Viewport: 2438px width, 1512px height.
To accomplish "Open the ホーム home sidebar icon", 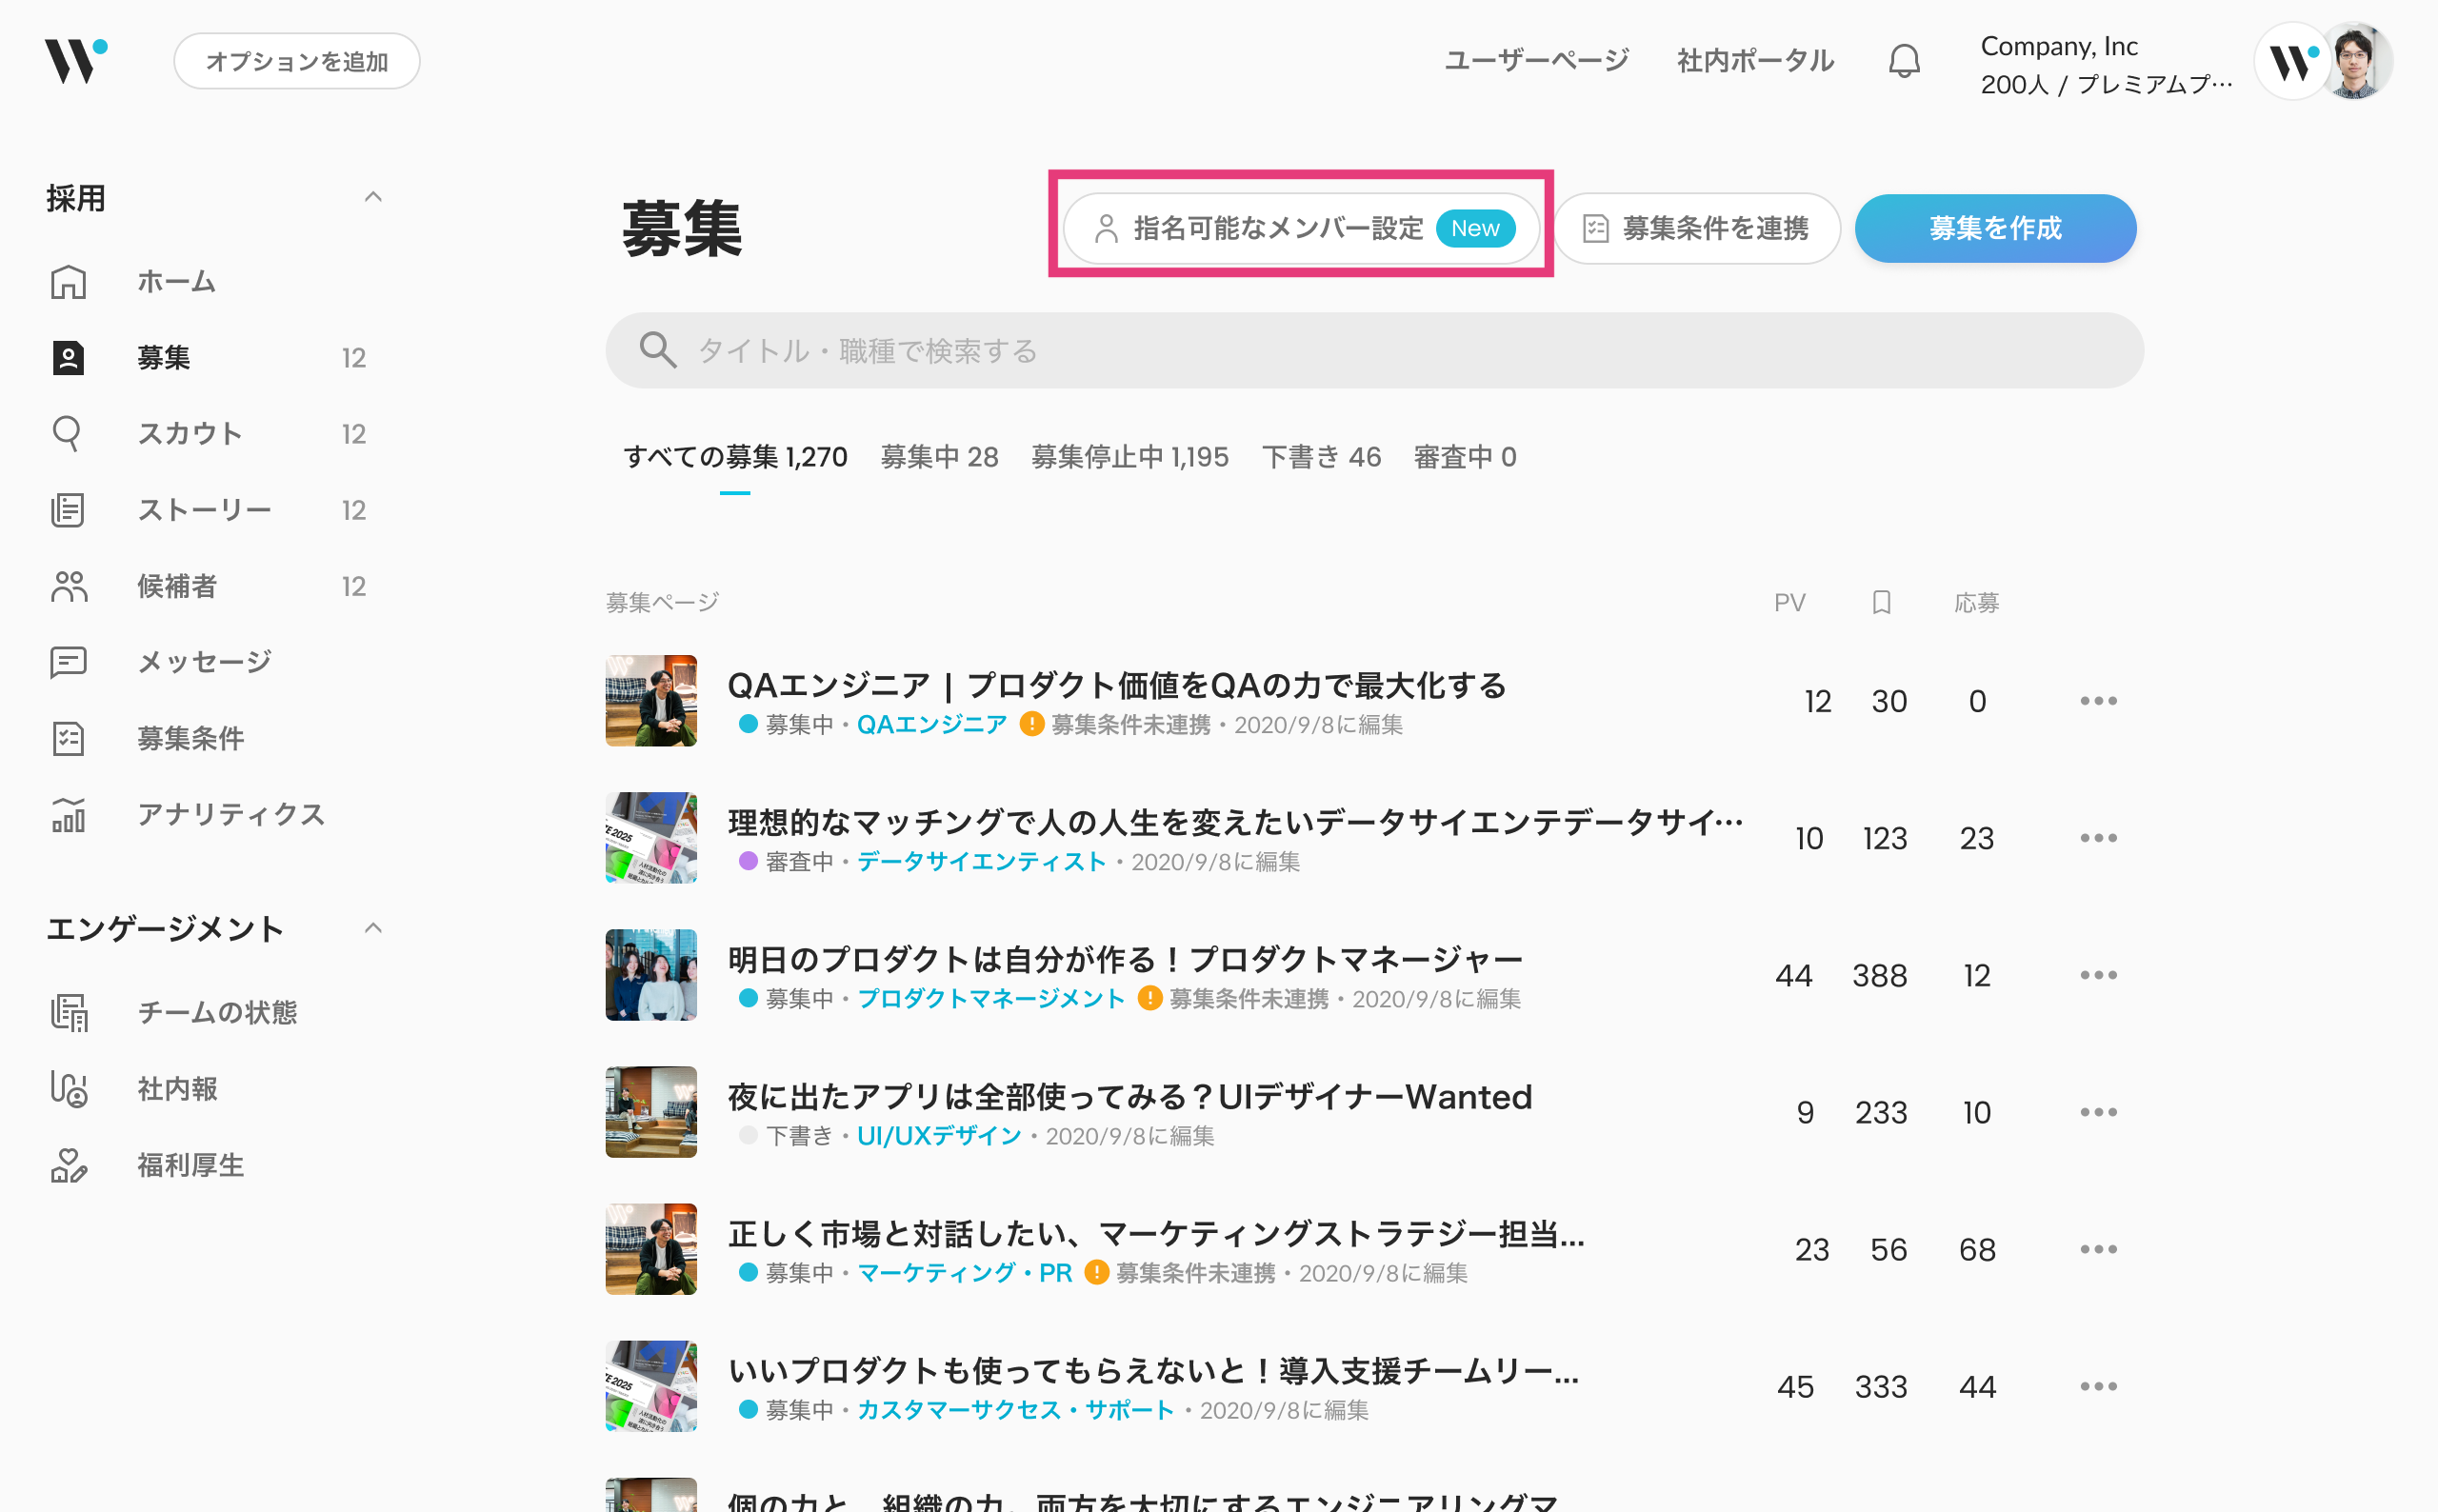I will point(68,282).
